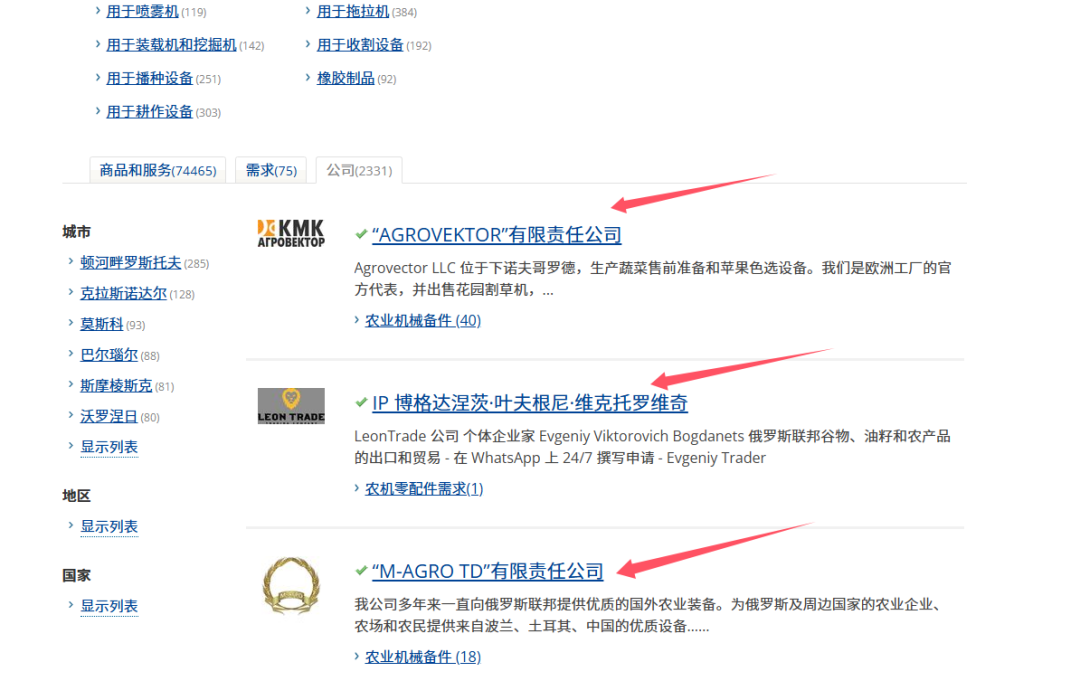Open the 用于拖拉机 category link
This screenshot has height=681, width=1080.
coord(353,12)
